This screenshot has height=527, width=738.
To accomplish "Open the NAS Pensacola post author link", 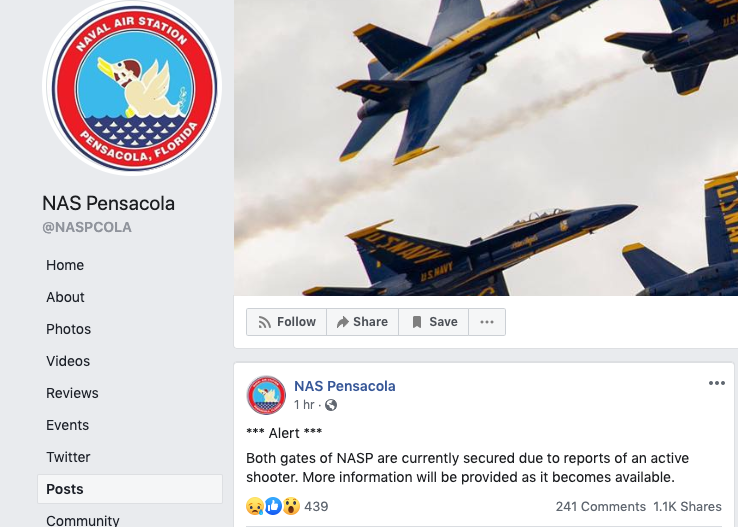I will pos(345,386).
